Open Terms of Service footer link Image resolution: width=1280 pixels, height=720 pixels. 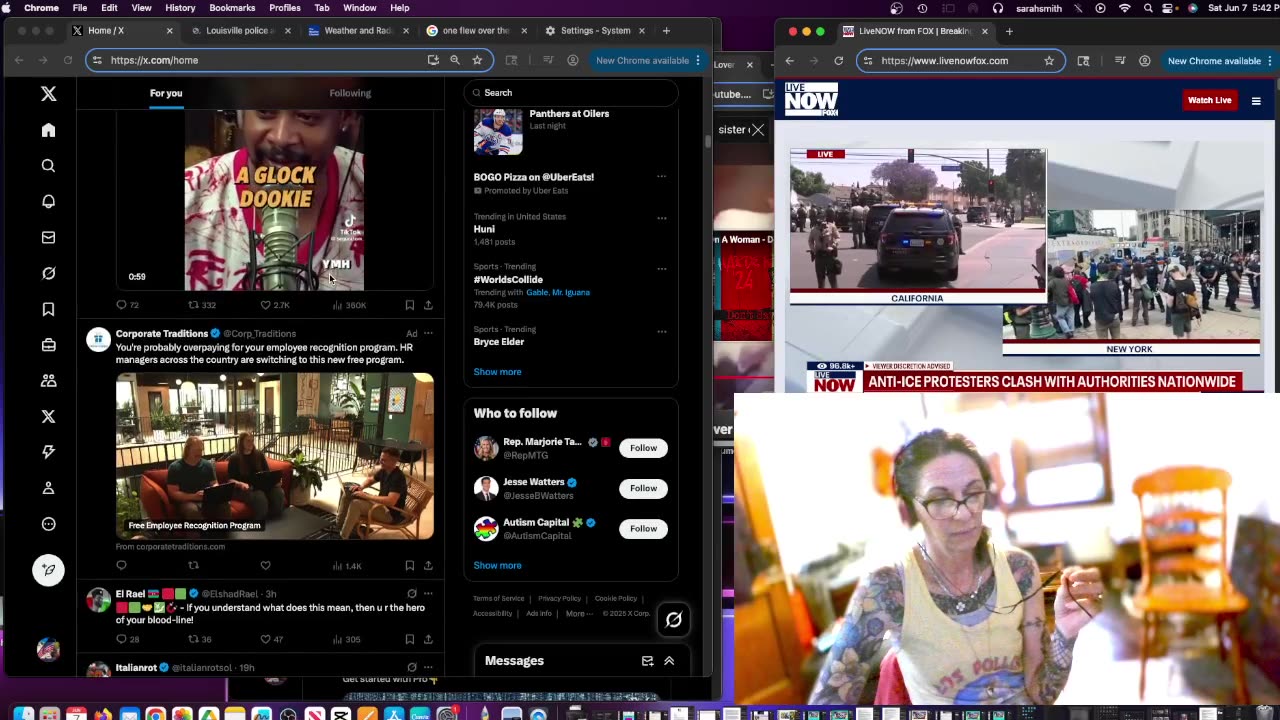tap(499, 599)
